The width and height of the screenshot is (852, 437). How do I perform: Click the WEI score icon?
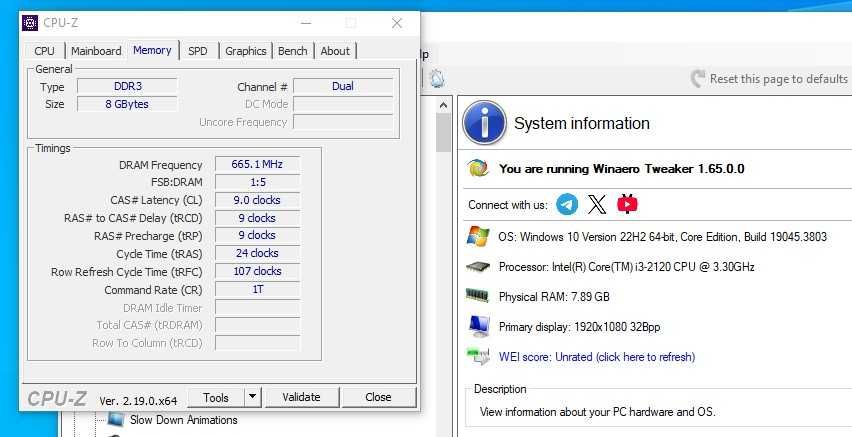tap(478, 357)
